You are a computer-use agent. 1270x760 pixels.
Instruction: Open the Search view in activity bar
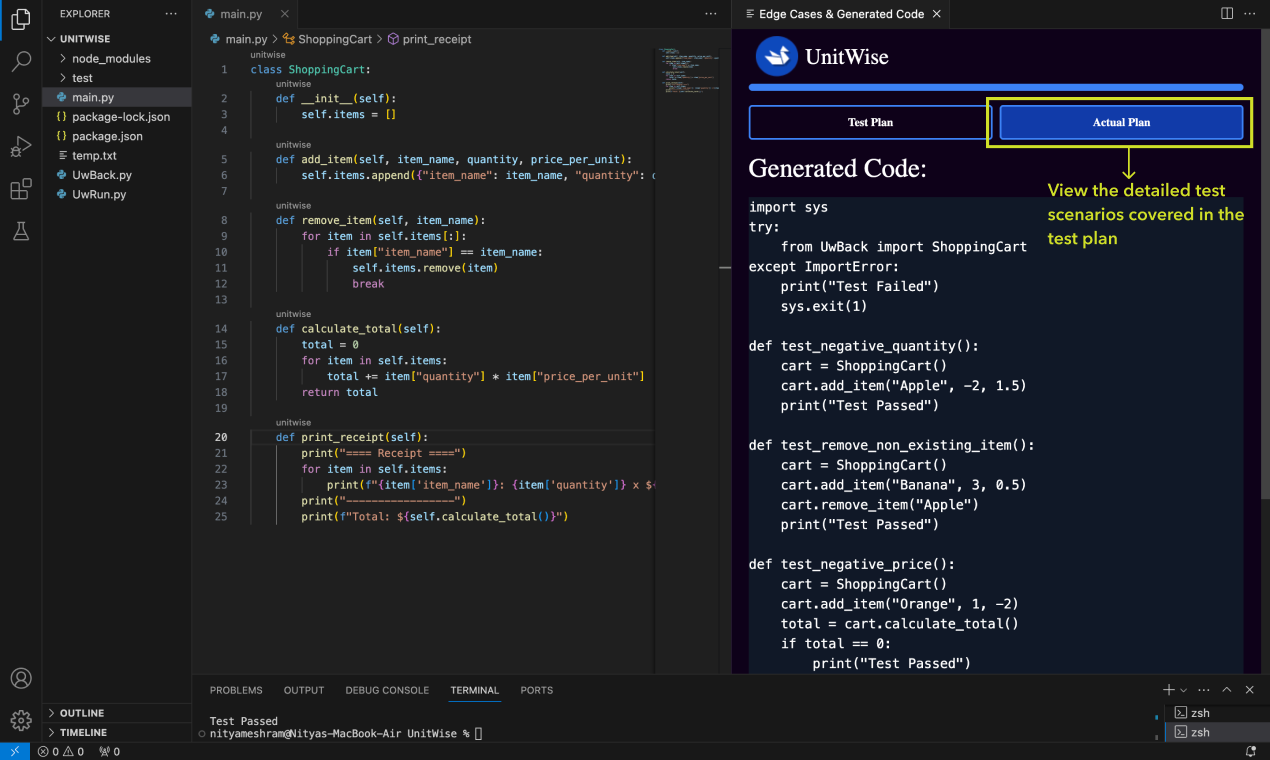20,62
